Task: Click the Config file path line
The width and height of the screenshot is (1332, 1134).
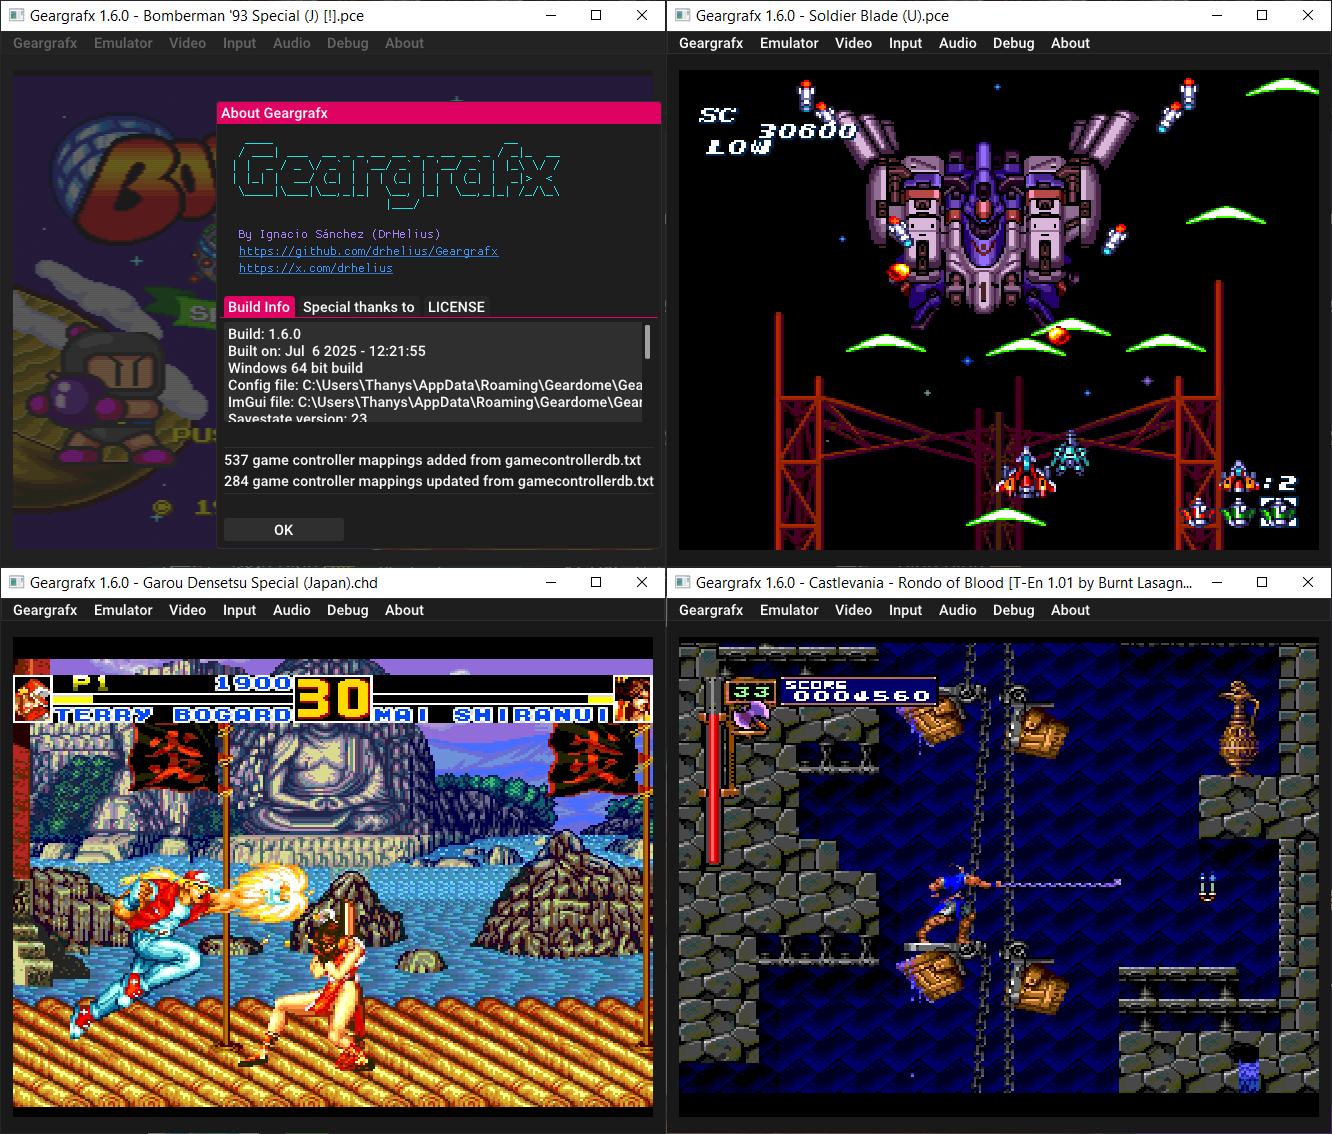Action: coord(435,385)
